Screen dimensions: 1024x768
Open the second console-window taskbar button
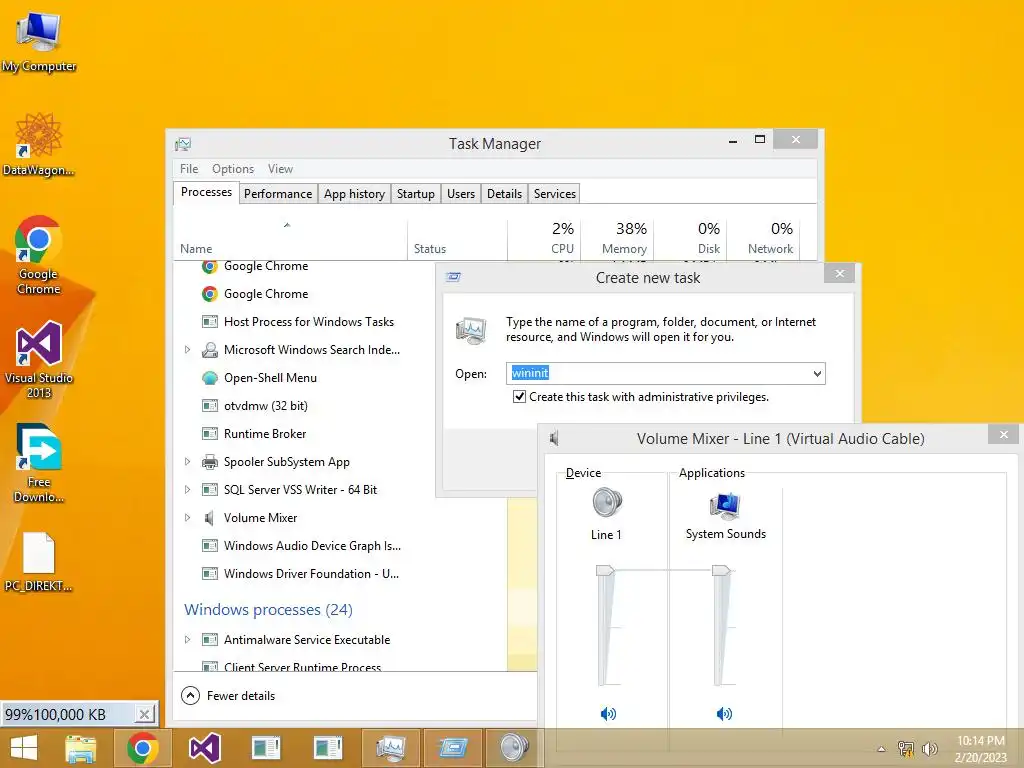[x=328, y=748]
